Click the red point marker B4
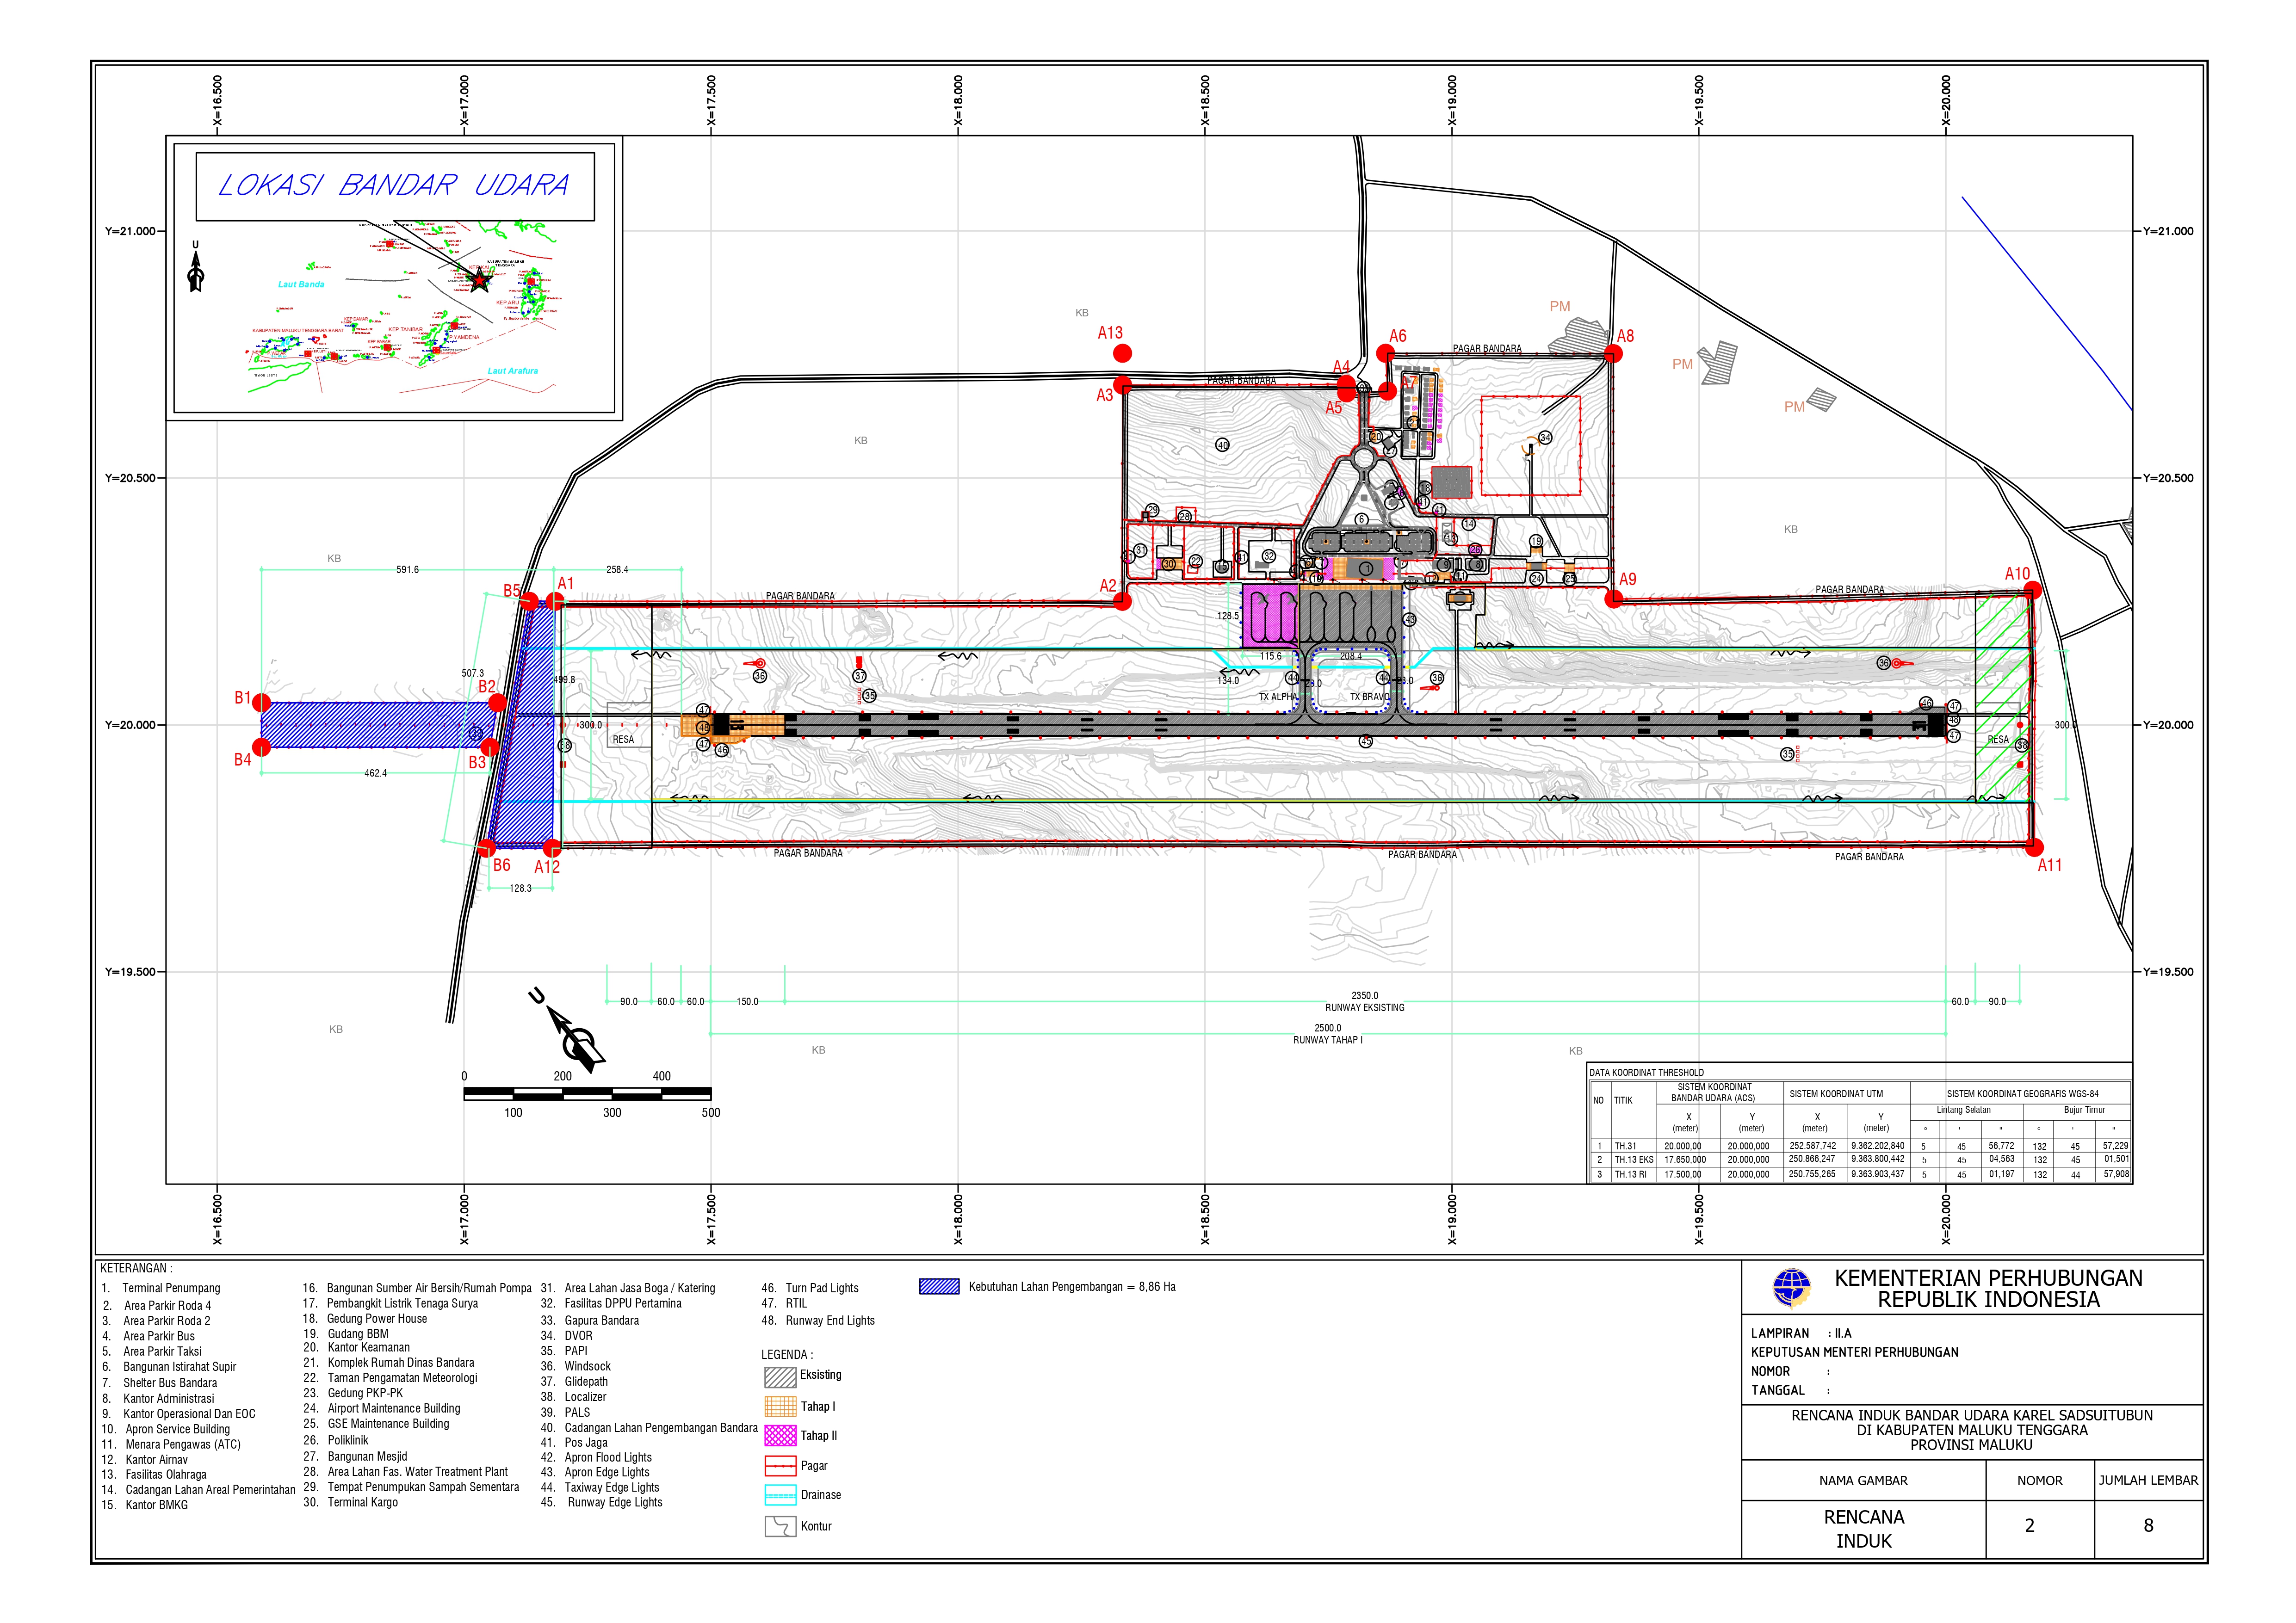The height and width of the screenshot is (1623, 2296). click(262, 747)
